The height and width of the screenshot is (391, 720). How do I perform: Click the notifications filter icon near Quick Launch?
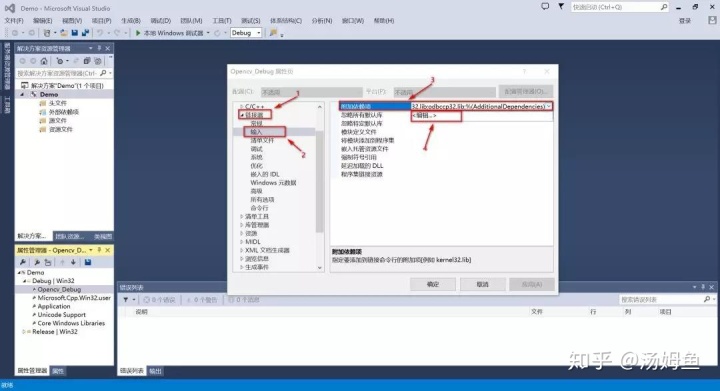pos(561,6)
